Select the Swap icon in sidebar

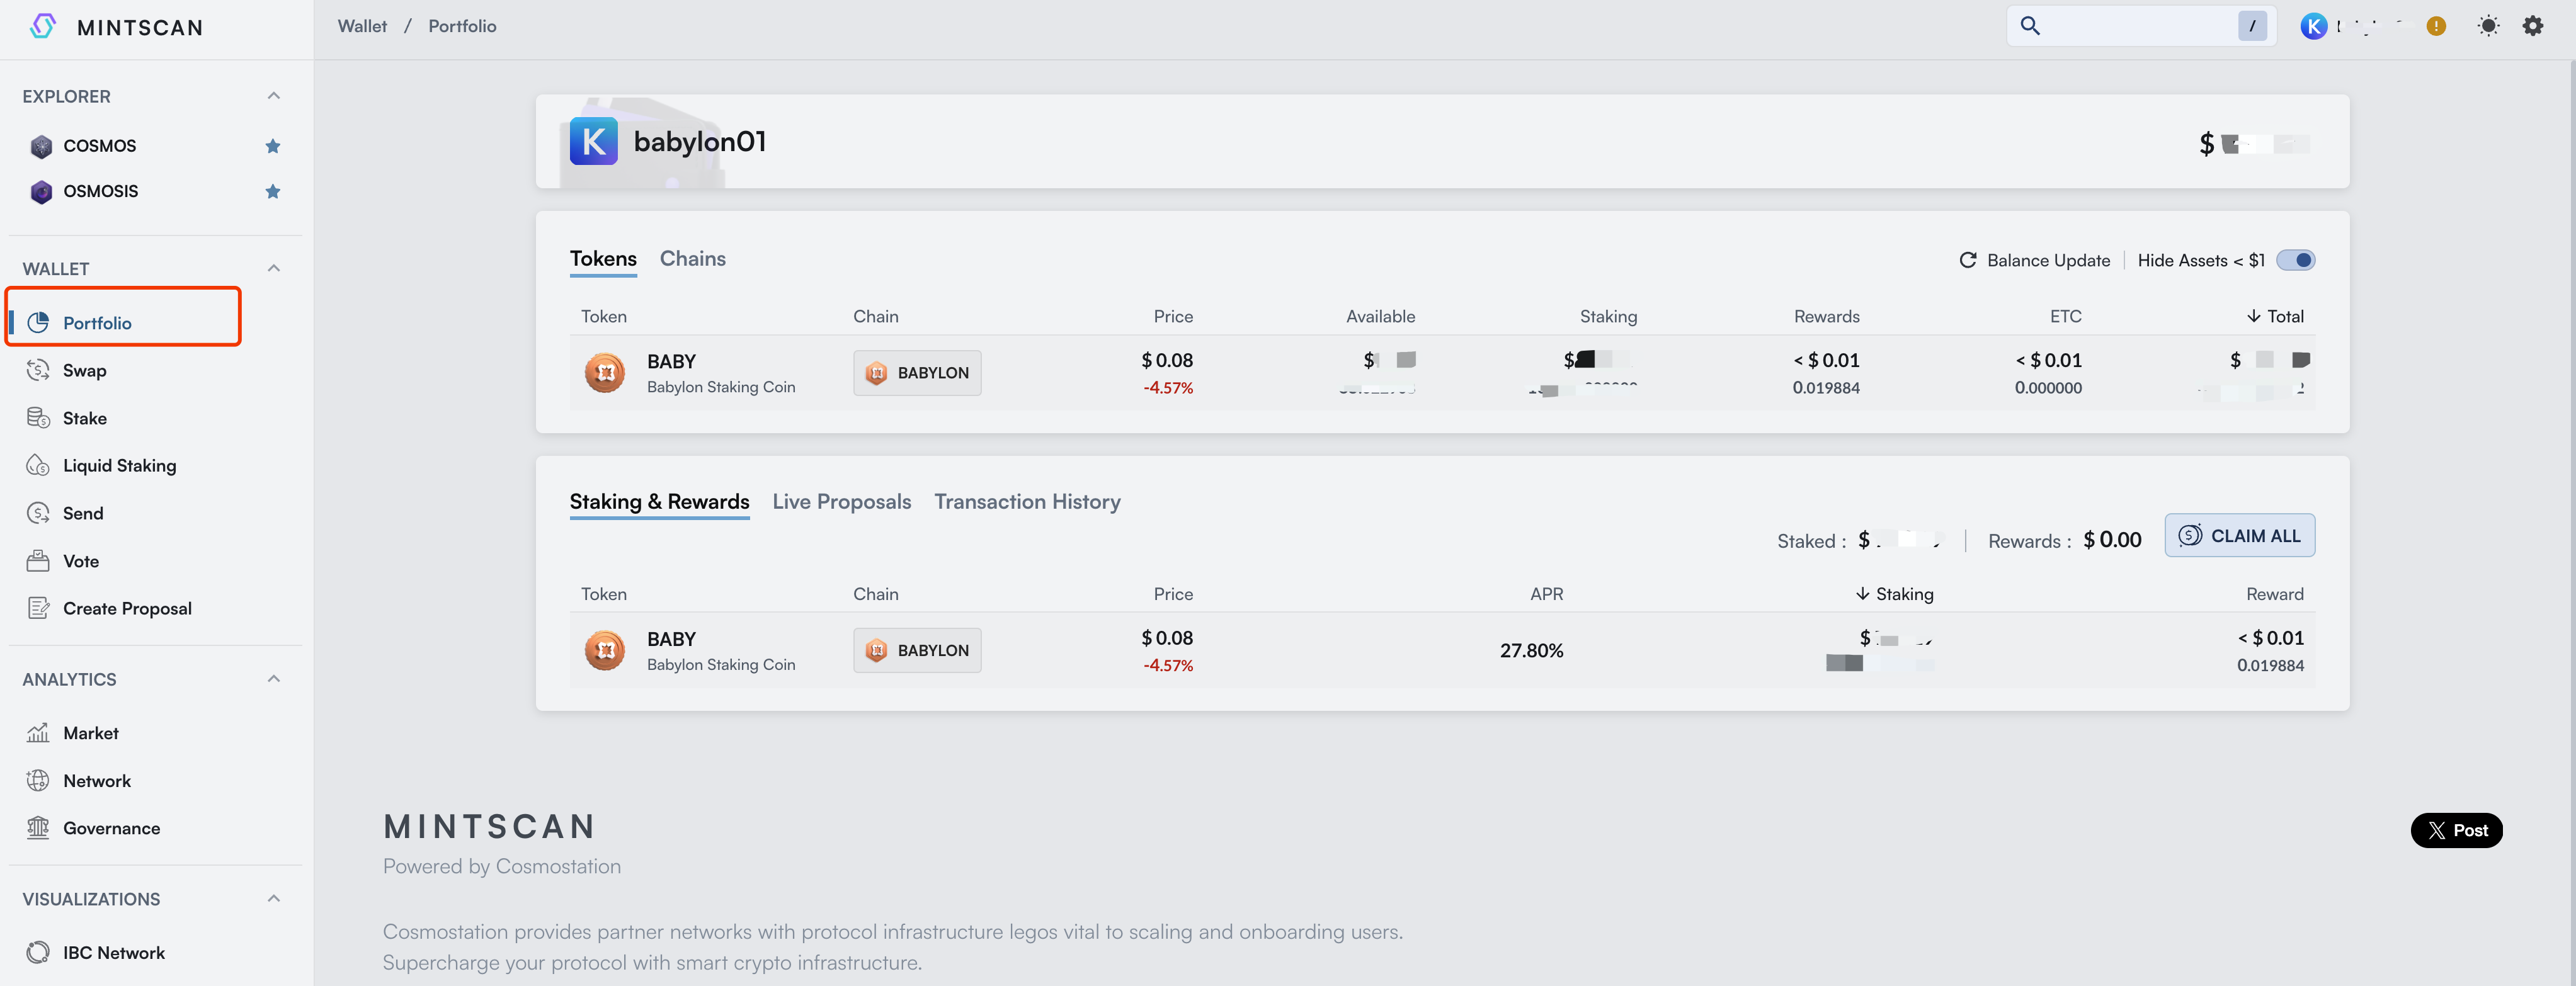pos(37,370)
